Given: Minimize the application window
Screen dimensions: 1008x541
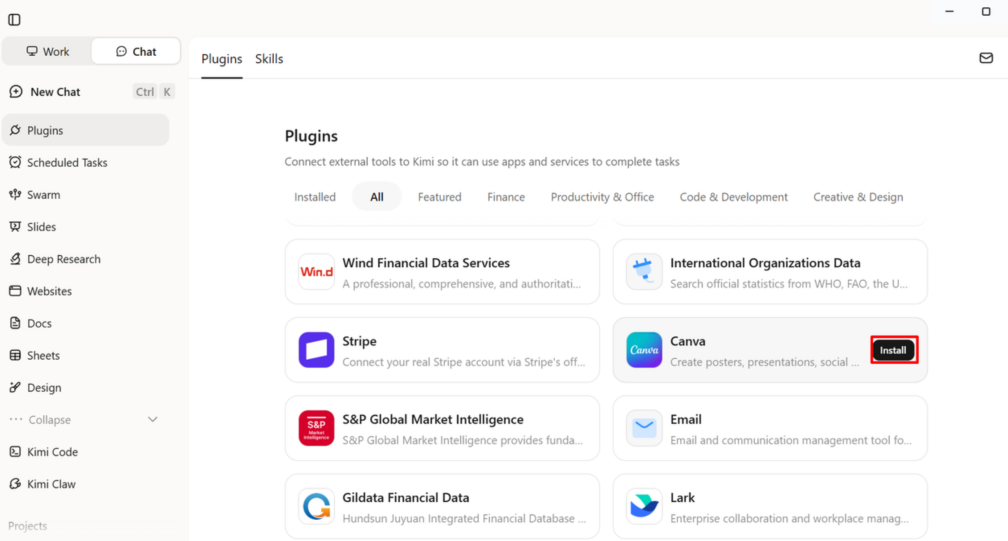Looking at the screenshot, I should (950, 12).
